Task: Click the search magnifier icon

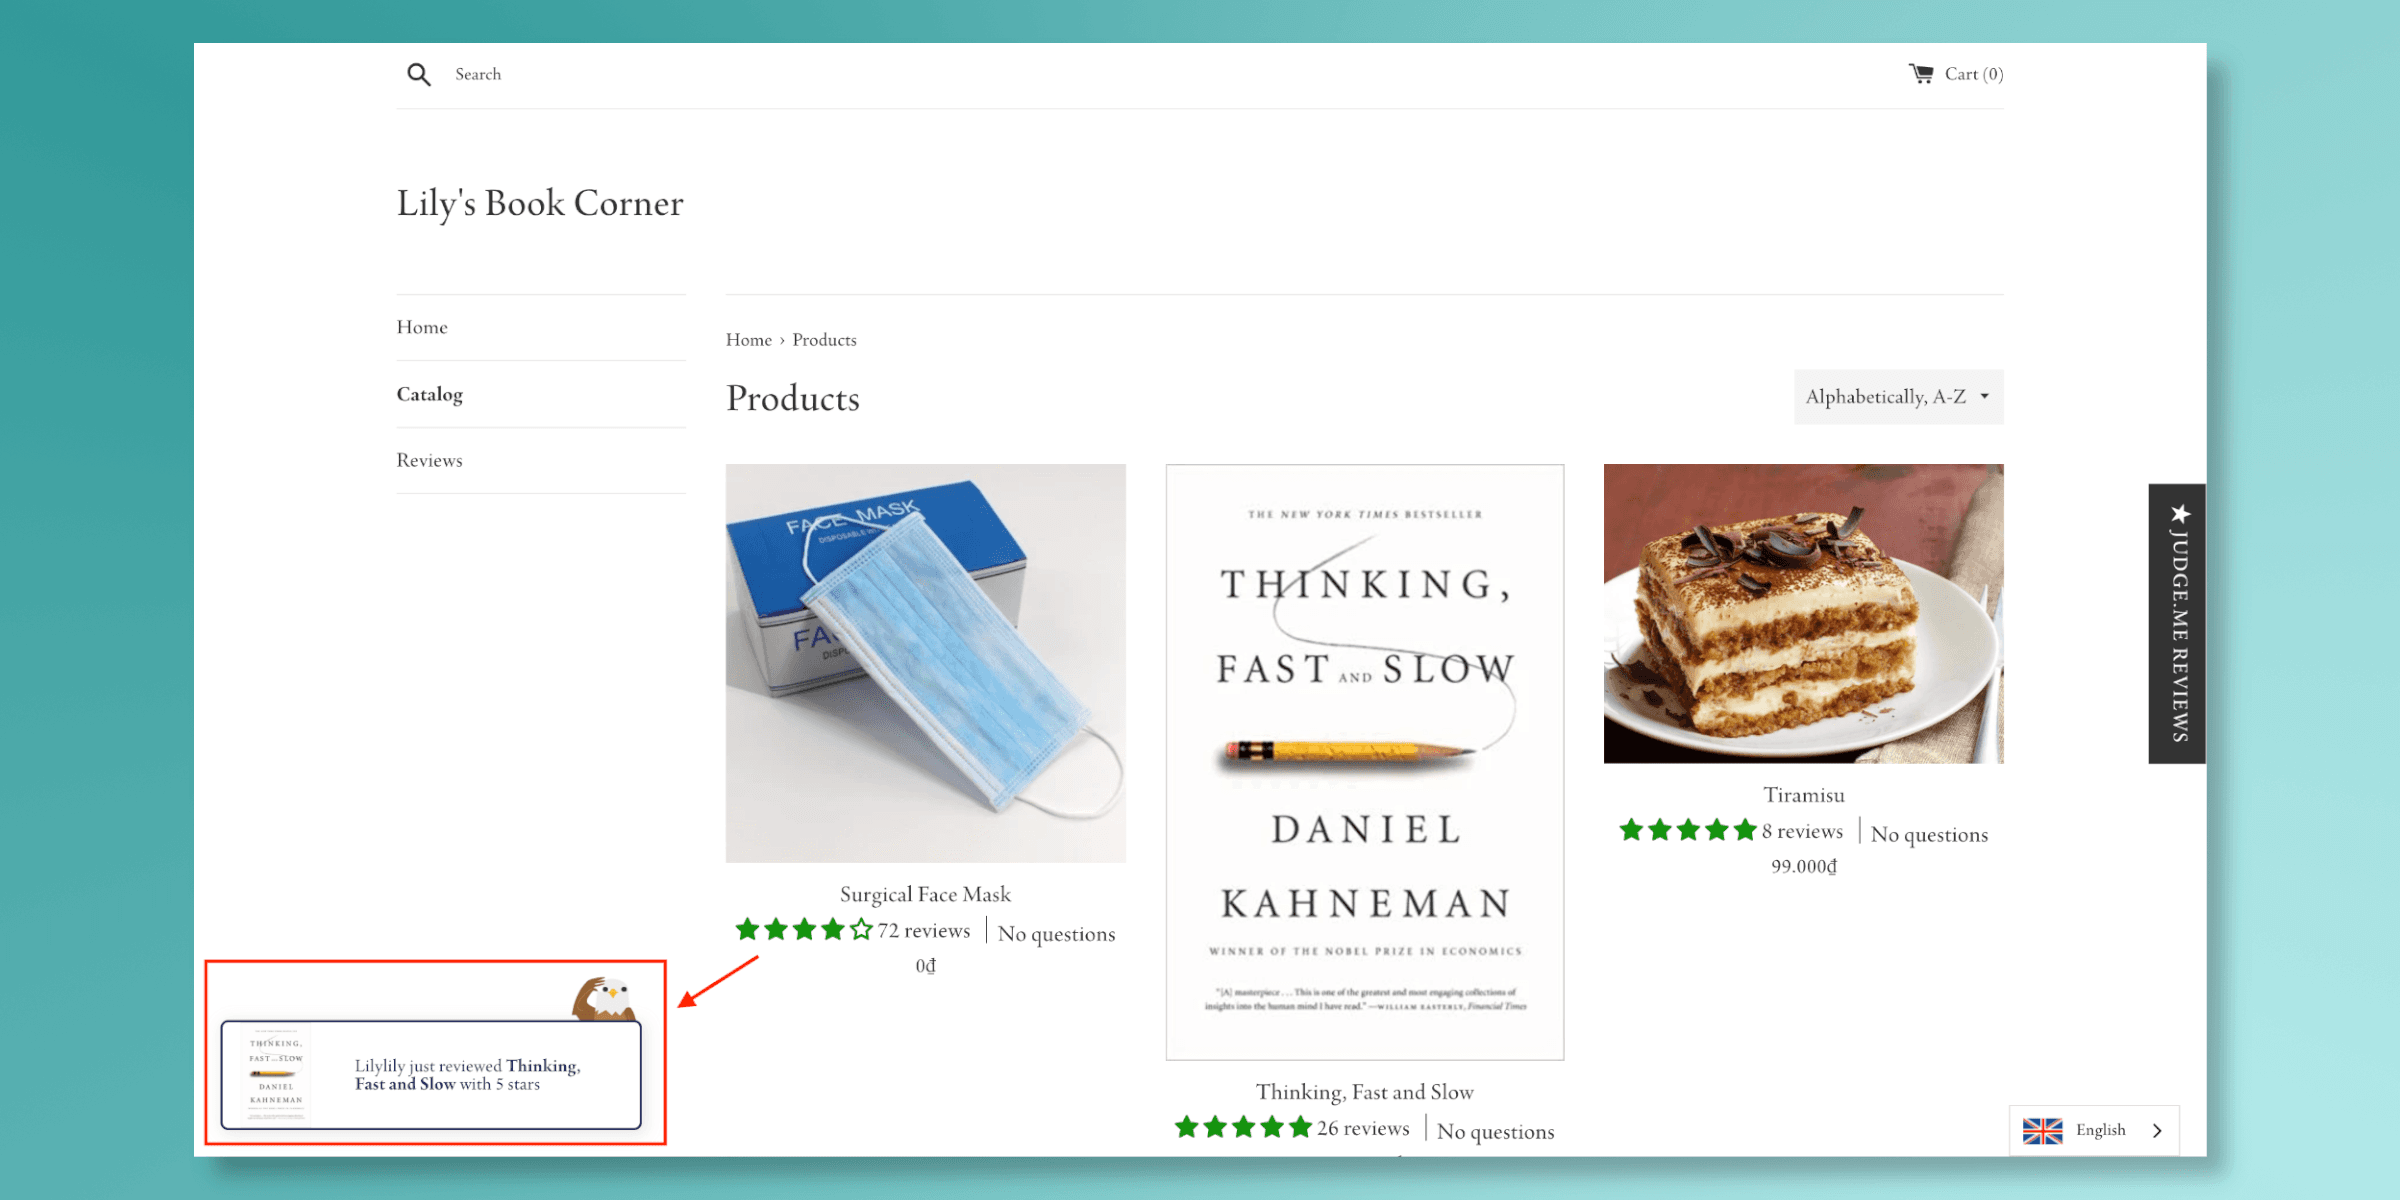Action: click(419, 74)
